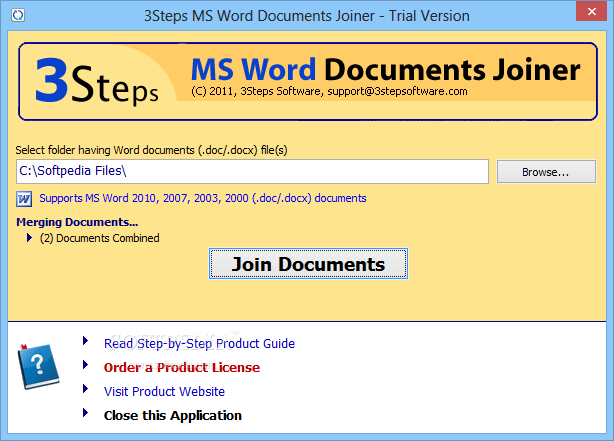The image size is (614, 441).
Task: Click the Merging Documents... status text
Action: click(x=77, y=222)
